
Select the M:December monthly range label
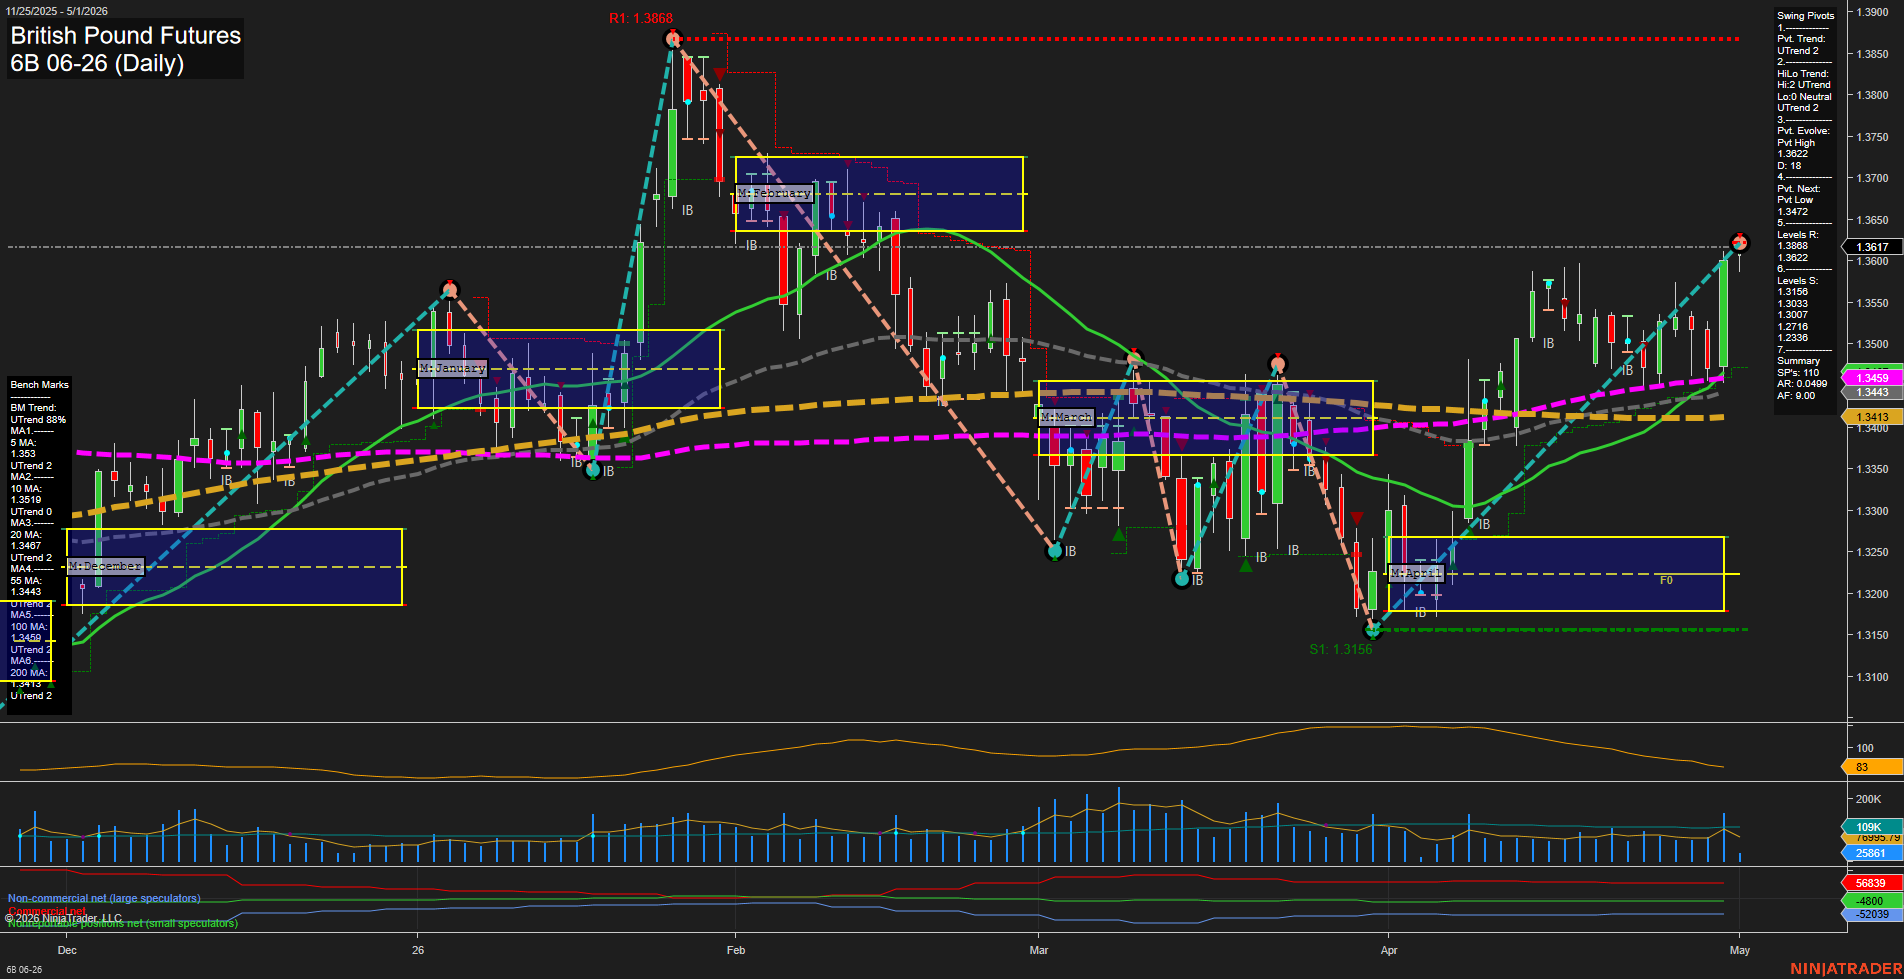(106, 566)
